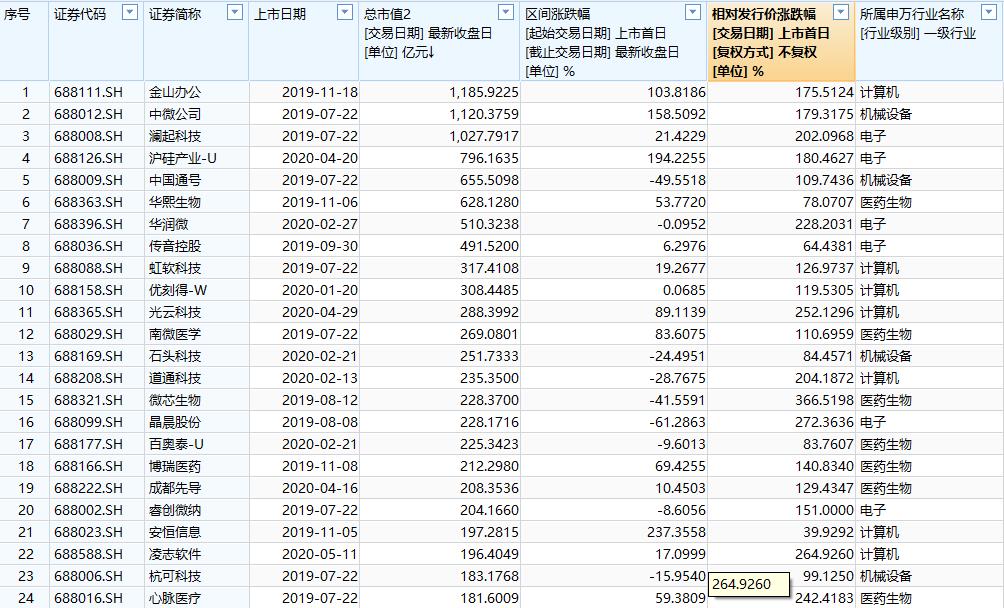Select stock name 凌志软件
This screenshot has width=1004, height=608.
coord(175,554)
